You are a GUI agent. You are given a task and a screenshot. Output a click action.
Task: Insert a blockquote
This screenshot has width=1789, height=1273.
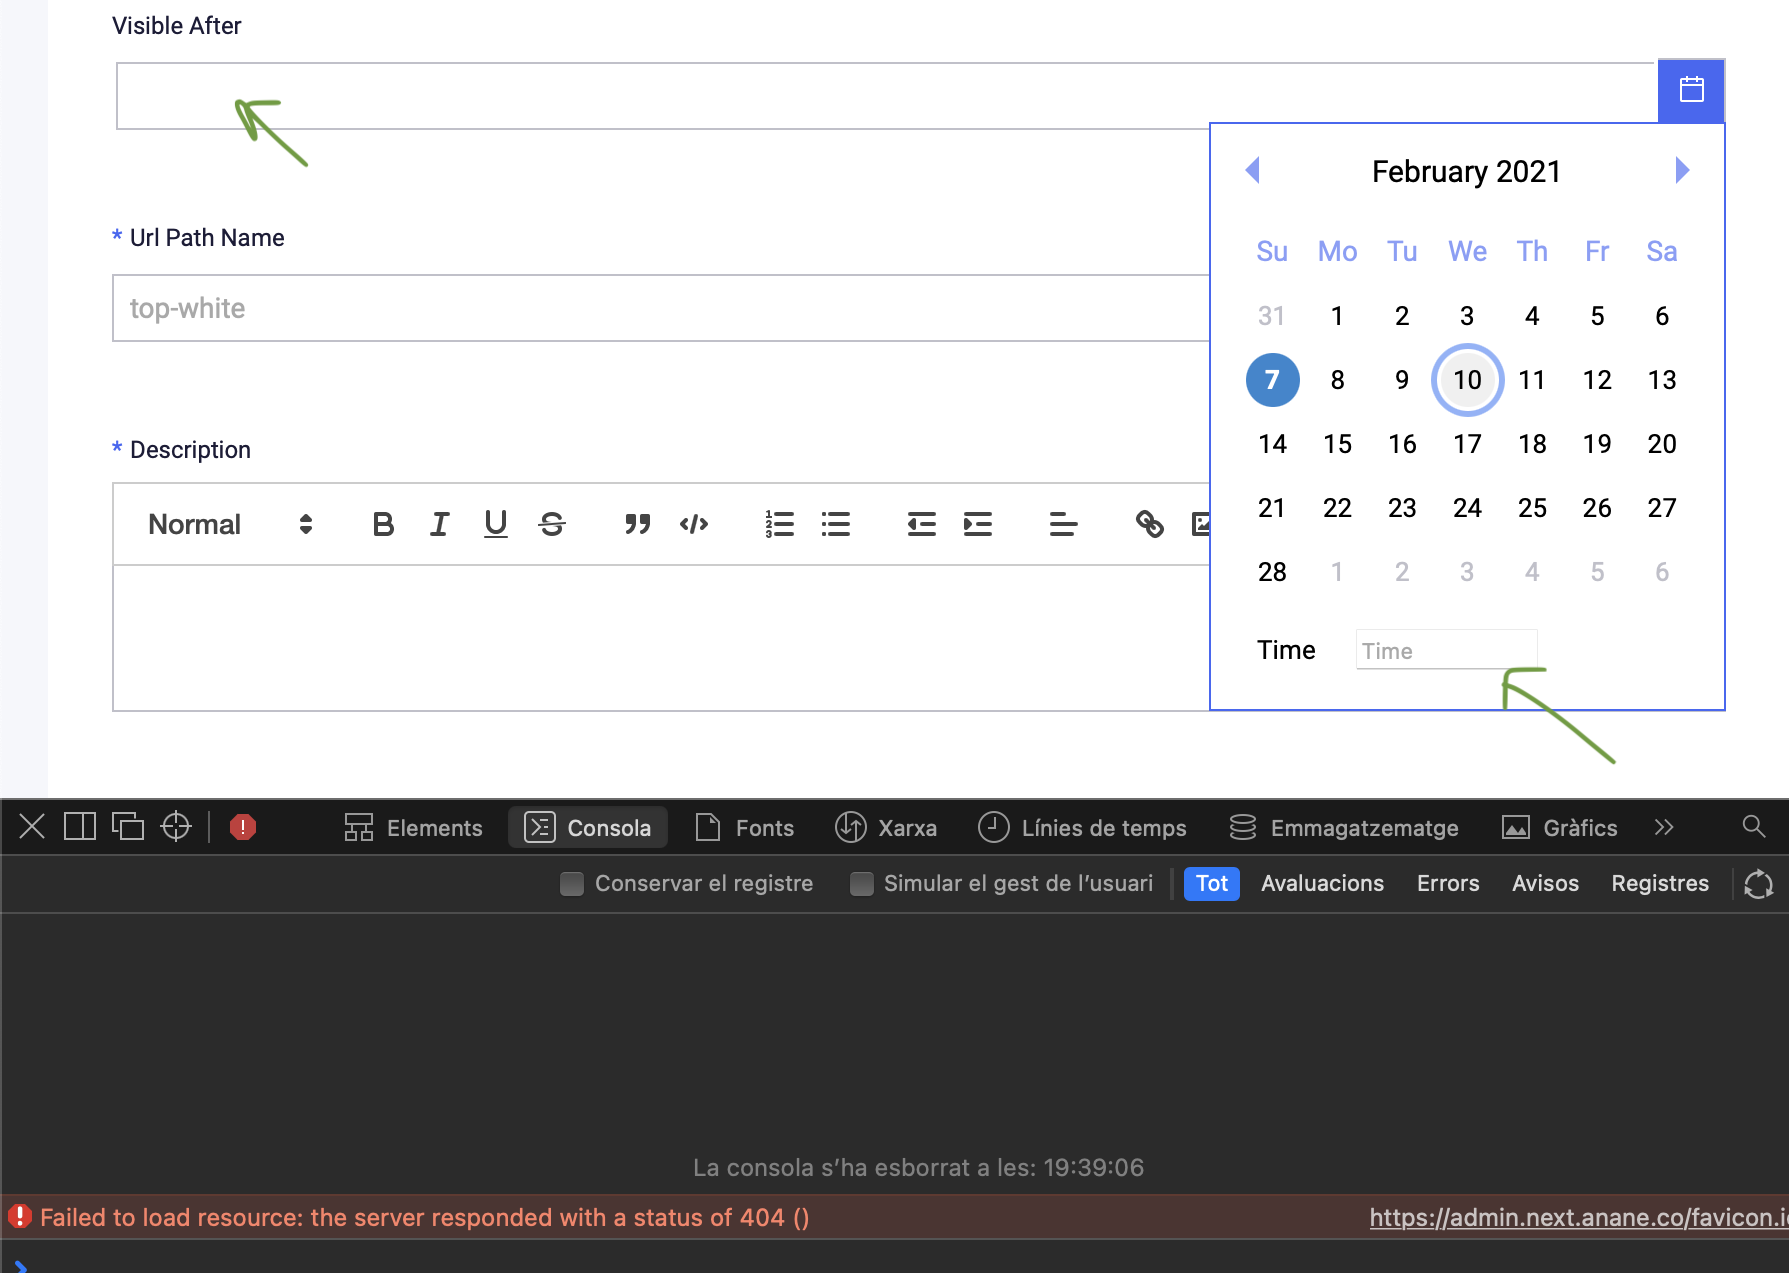tap(637, 523)
